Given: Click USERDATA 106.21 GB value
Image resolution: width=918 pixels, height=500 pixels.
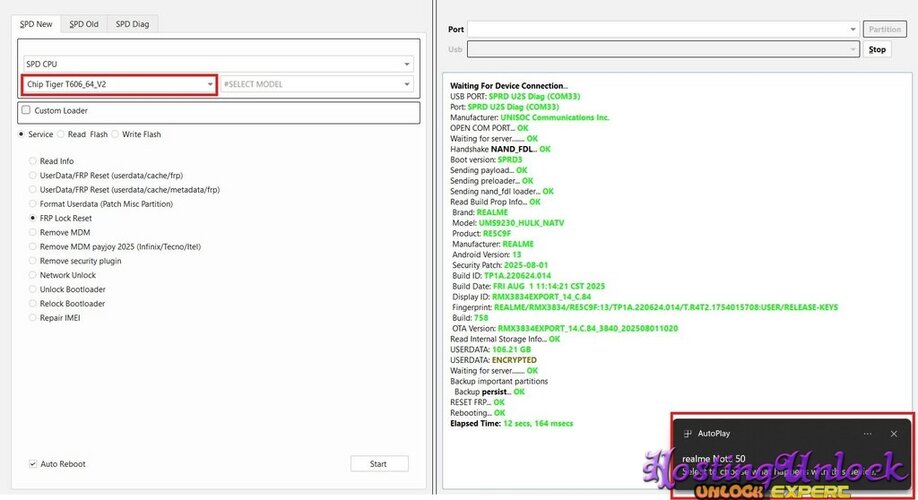Looking at the screenshot, I should tap(511, 350).
